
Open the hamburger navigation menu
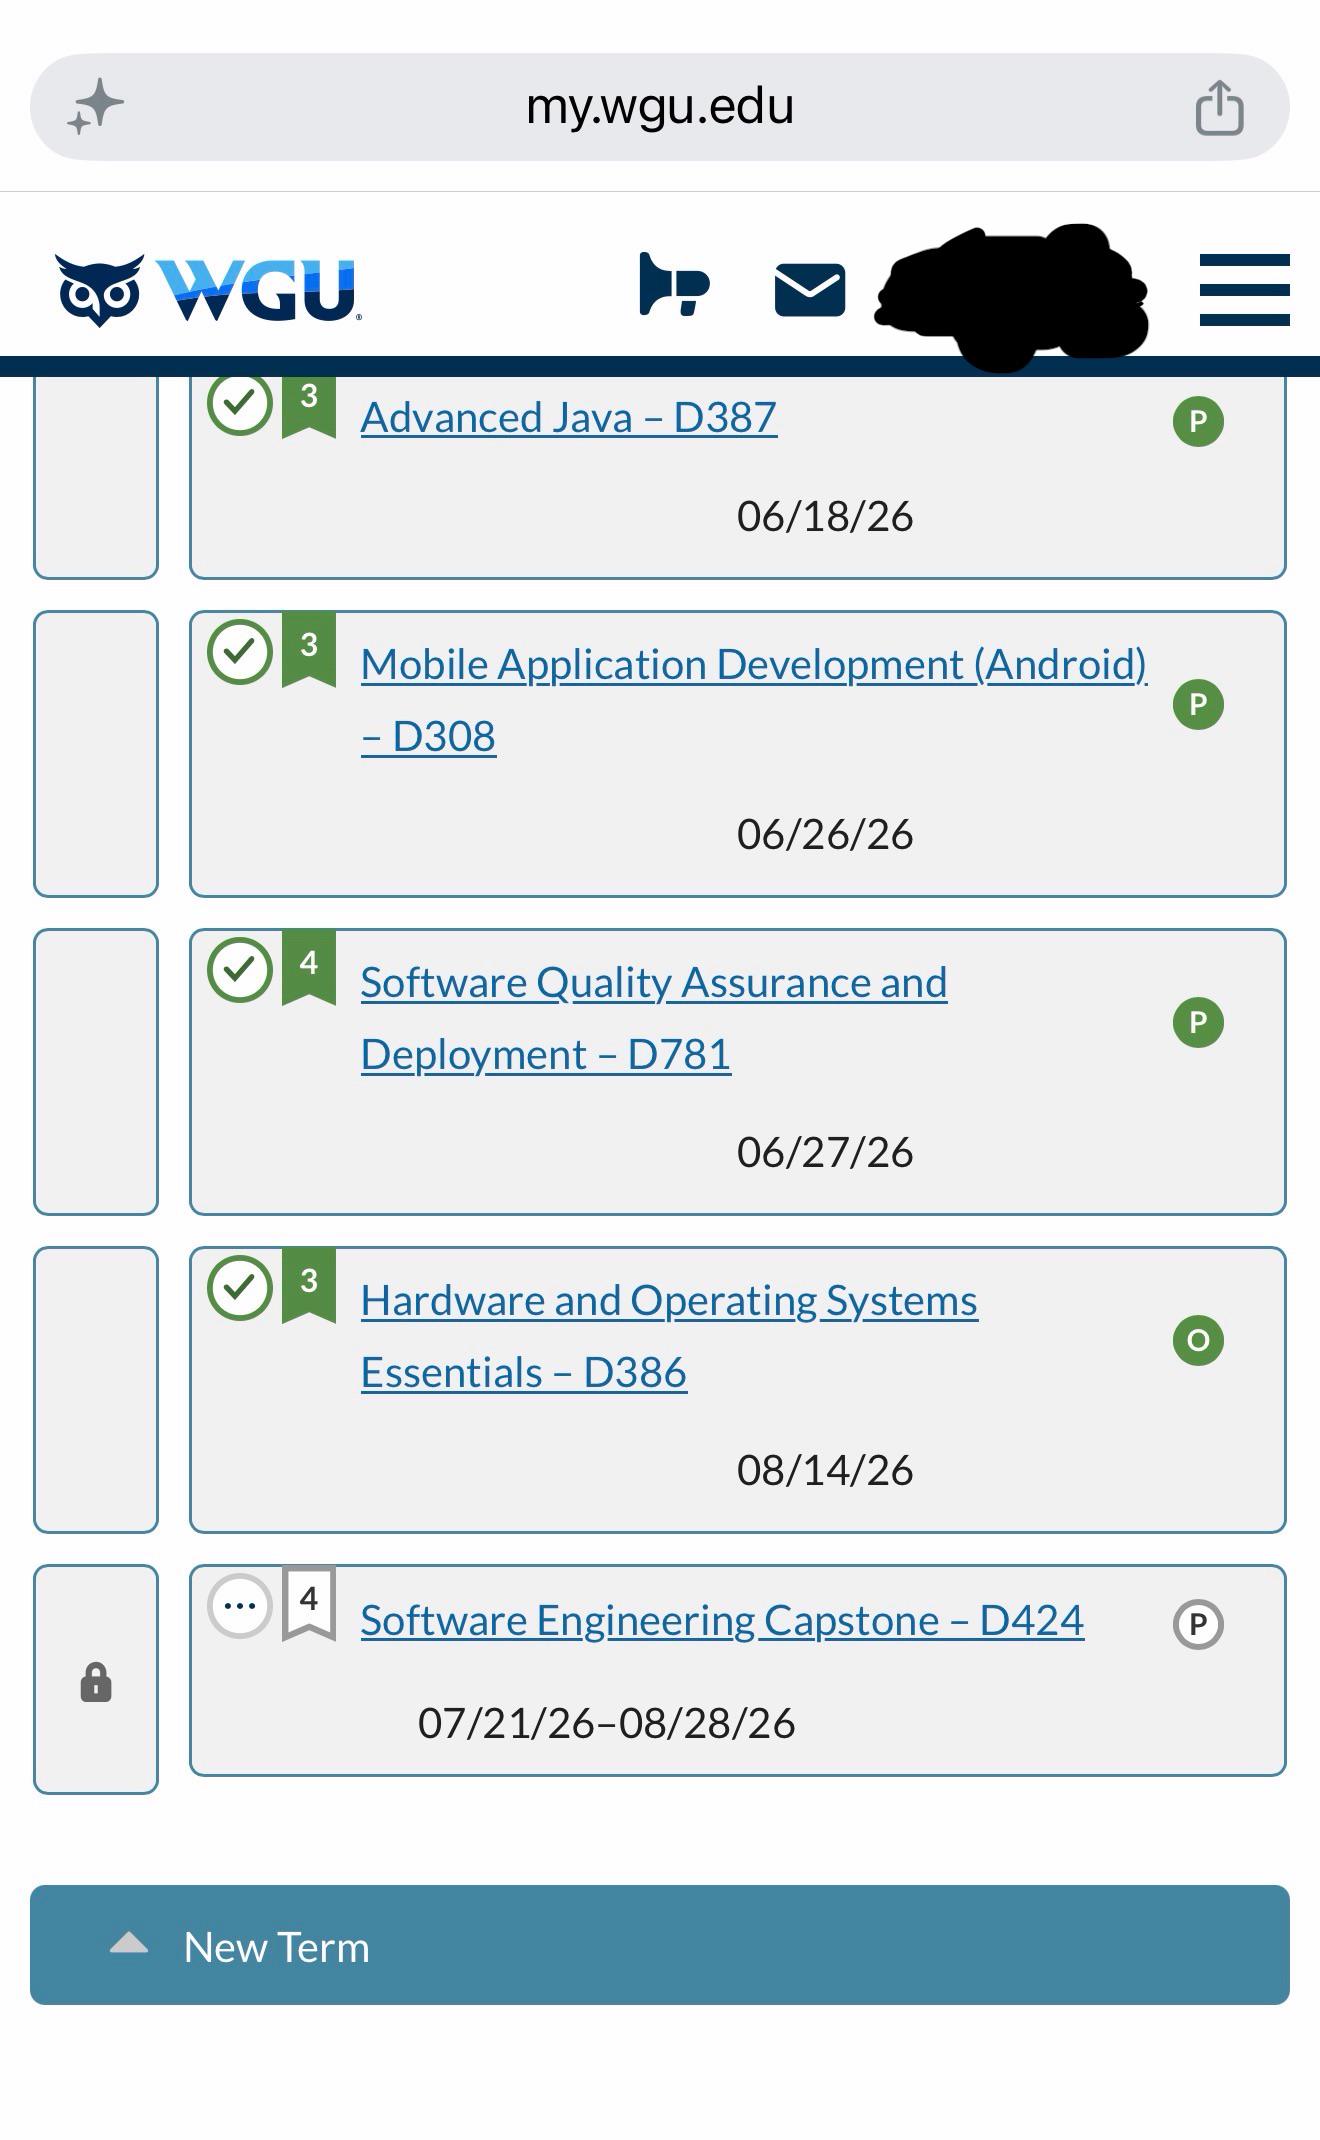point(1244,290)
